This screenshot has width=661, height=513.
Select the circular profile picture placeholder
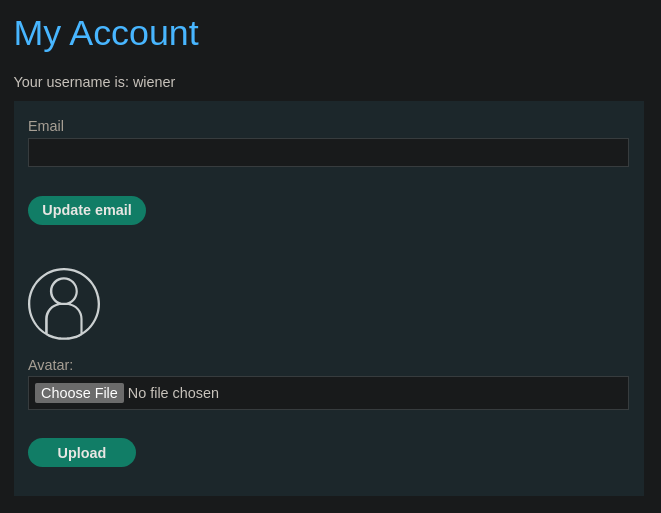(x=64, y=304)
